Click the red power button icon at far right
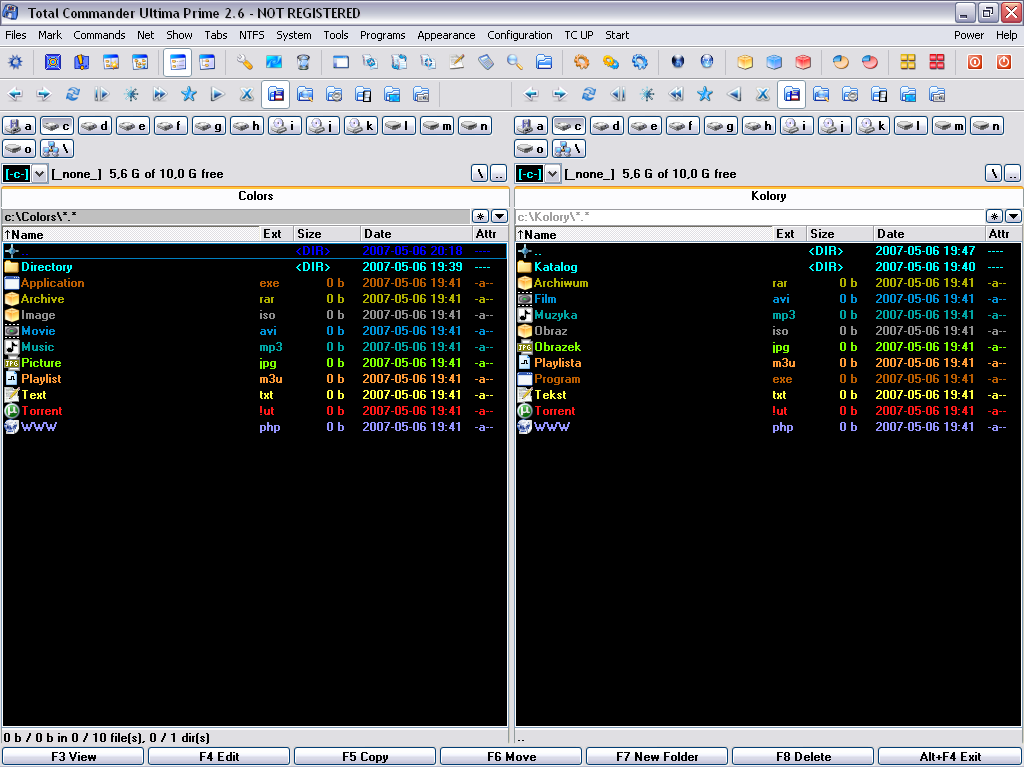Screen dimensions: 1024x768 pos(1004,62)
